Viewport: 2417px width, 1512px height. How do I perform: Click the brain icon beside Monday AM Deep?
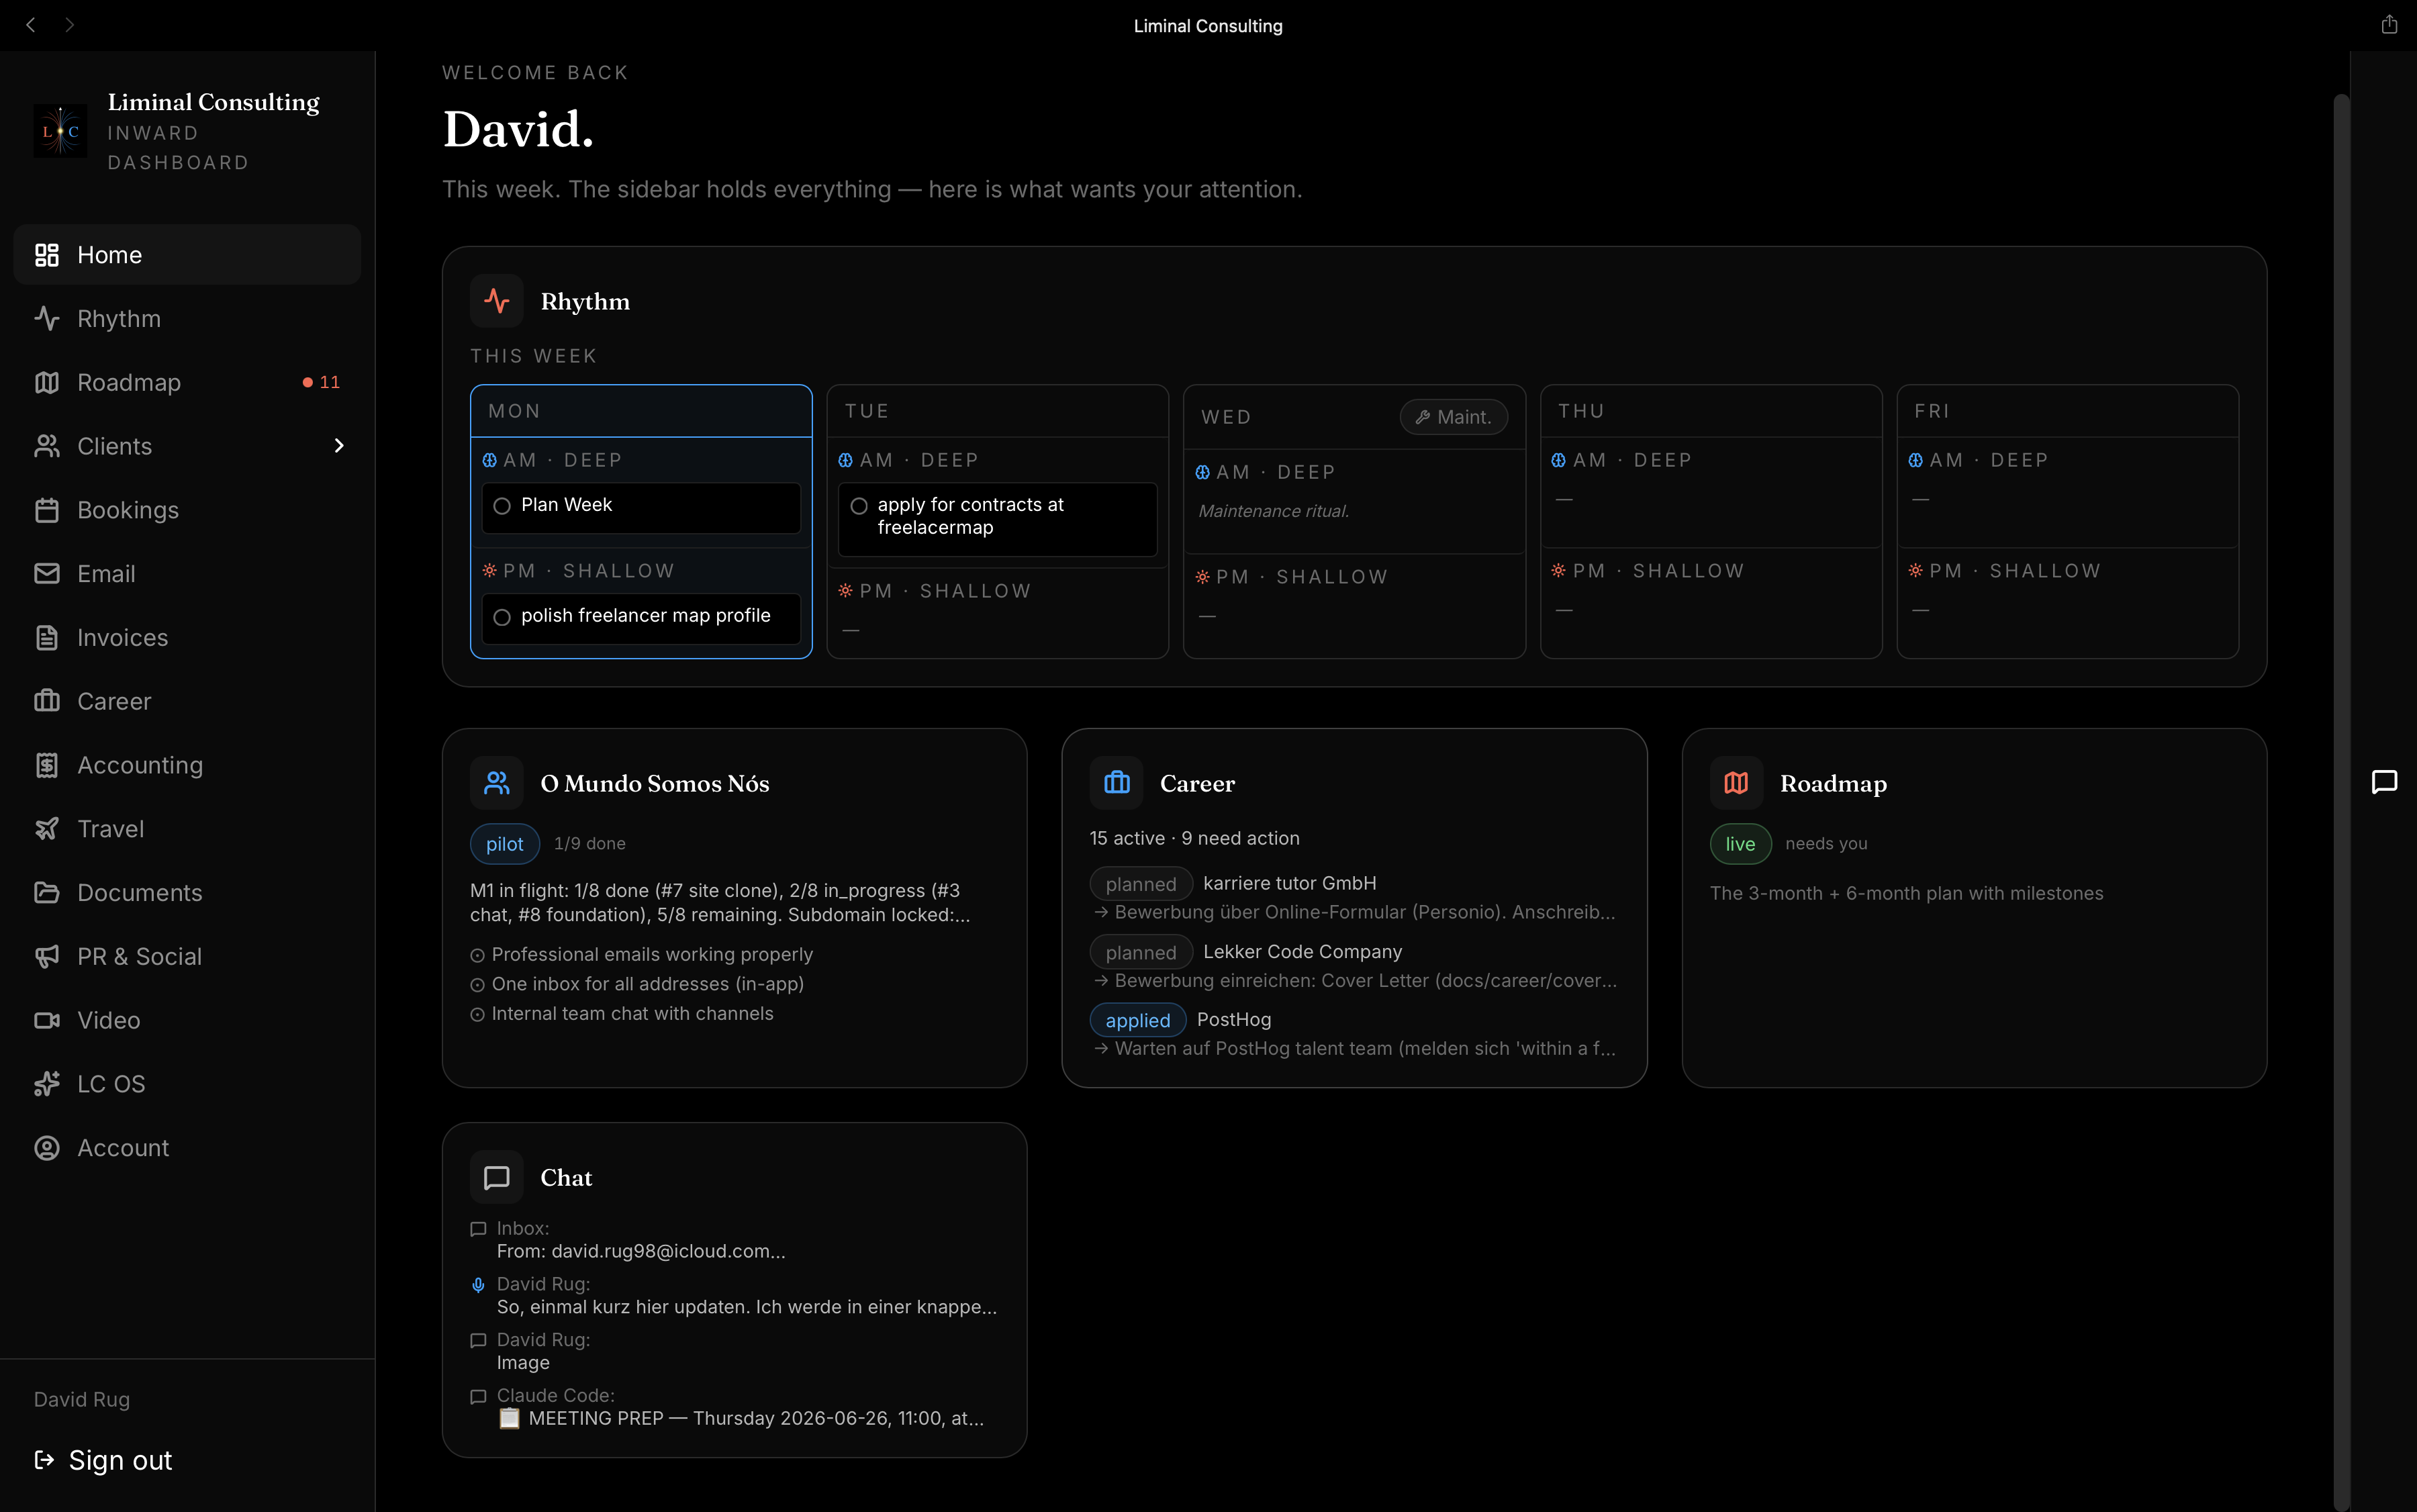[490, 460]
